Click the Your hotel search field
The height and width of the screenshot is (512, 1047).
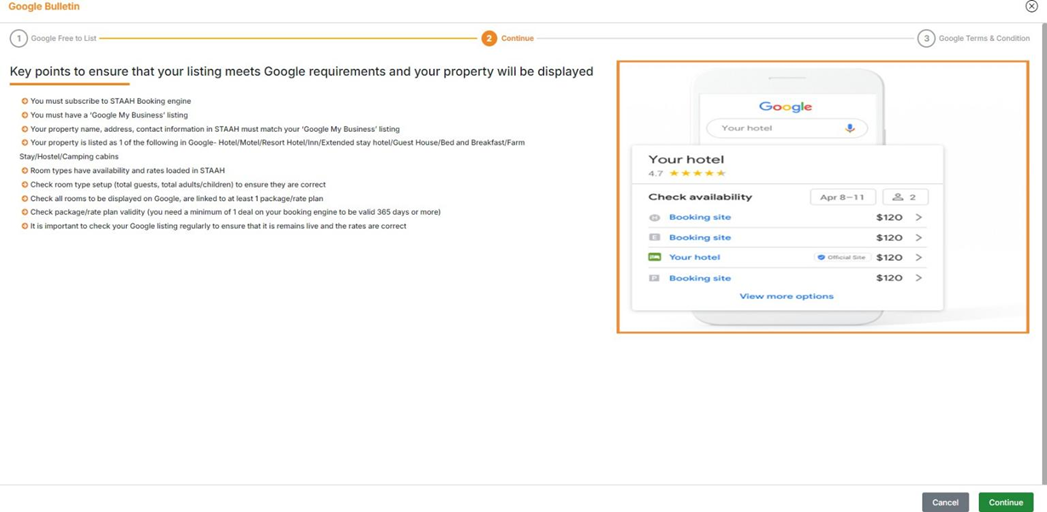click(x=775, y=128)
